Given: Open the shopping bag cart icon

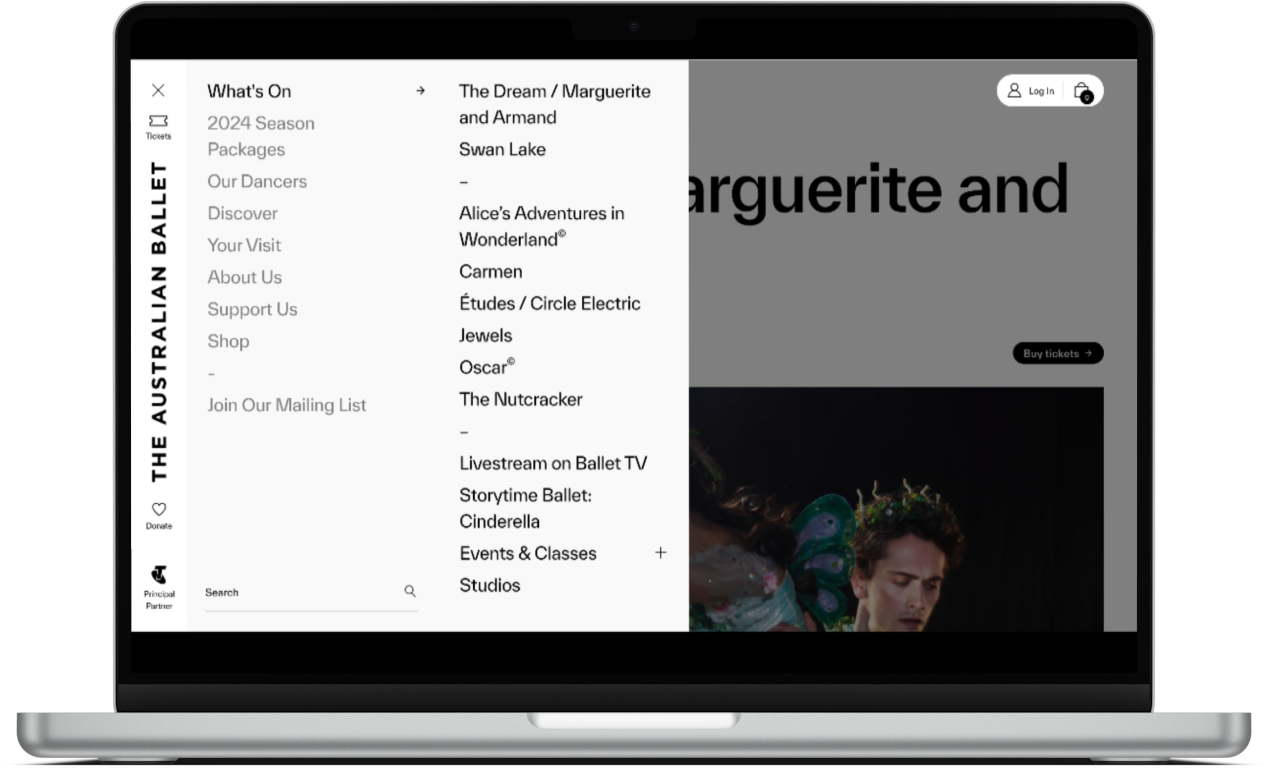Looking at the screenshot, I should pos(1082,91).
